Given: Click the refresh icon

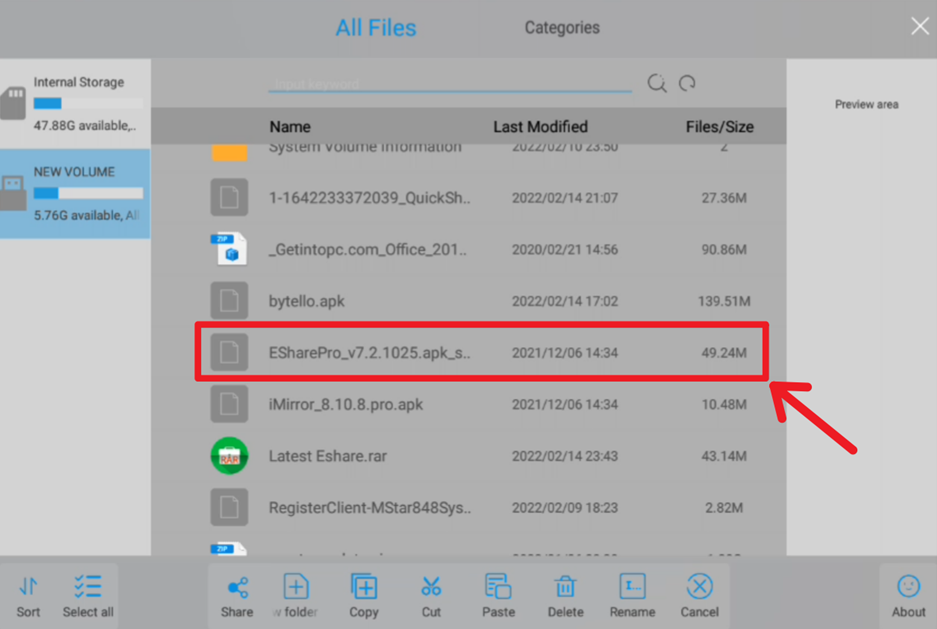Looking at the screenshot, I should (687, 83).
